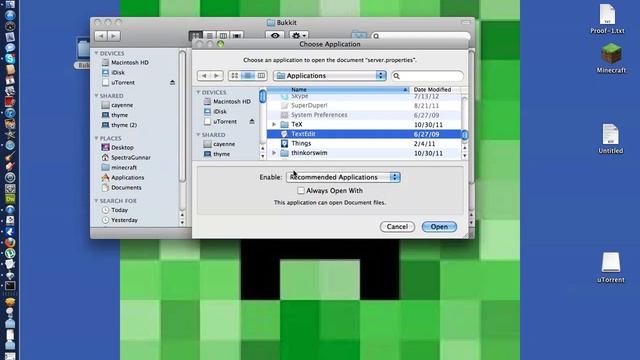Open the Enable Recommended Applications dropdown
Image resolution: width=640 pixels, height=360 pixels.
pyautogui.click(x=343, y=177)
